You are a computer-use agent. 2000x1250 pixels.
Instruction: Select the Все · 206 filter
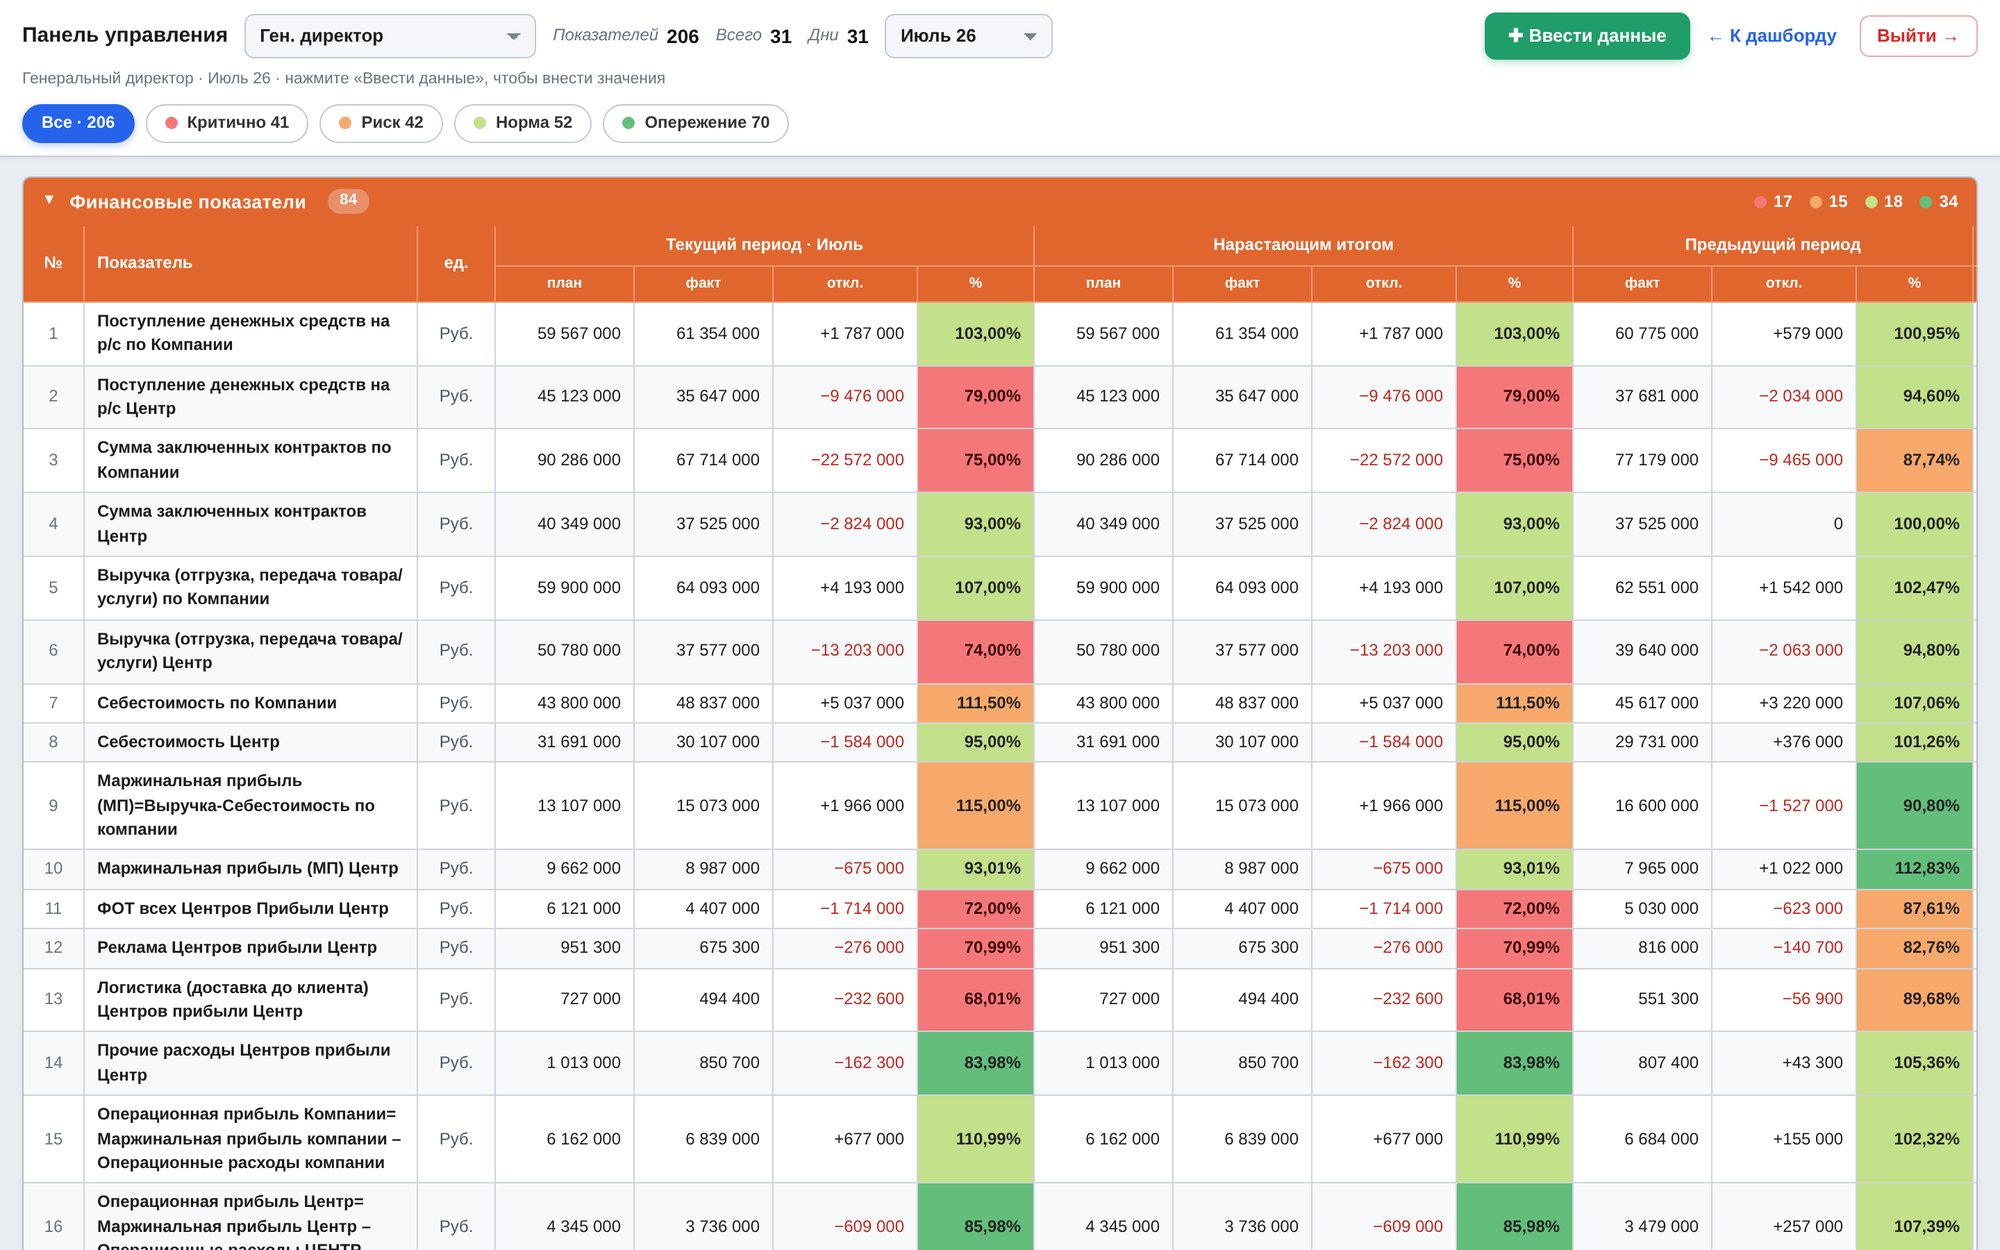tap(78, 123)
